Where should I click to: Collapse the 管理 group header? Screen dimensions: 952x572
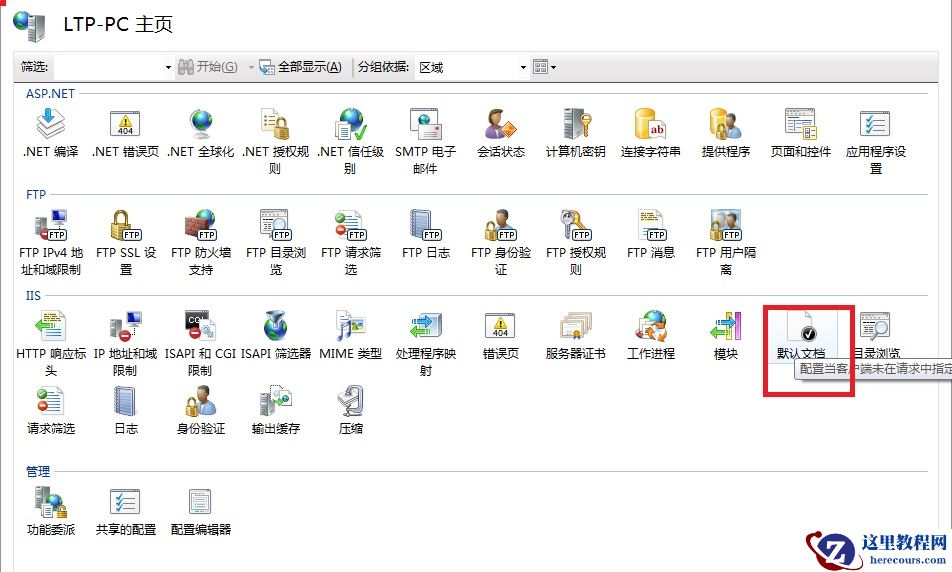pyautogui.click(x=38, y=472)
